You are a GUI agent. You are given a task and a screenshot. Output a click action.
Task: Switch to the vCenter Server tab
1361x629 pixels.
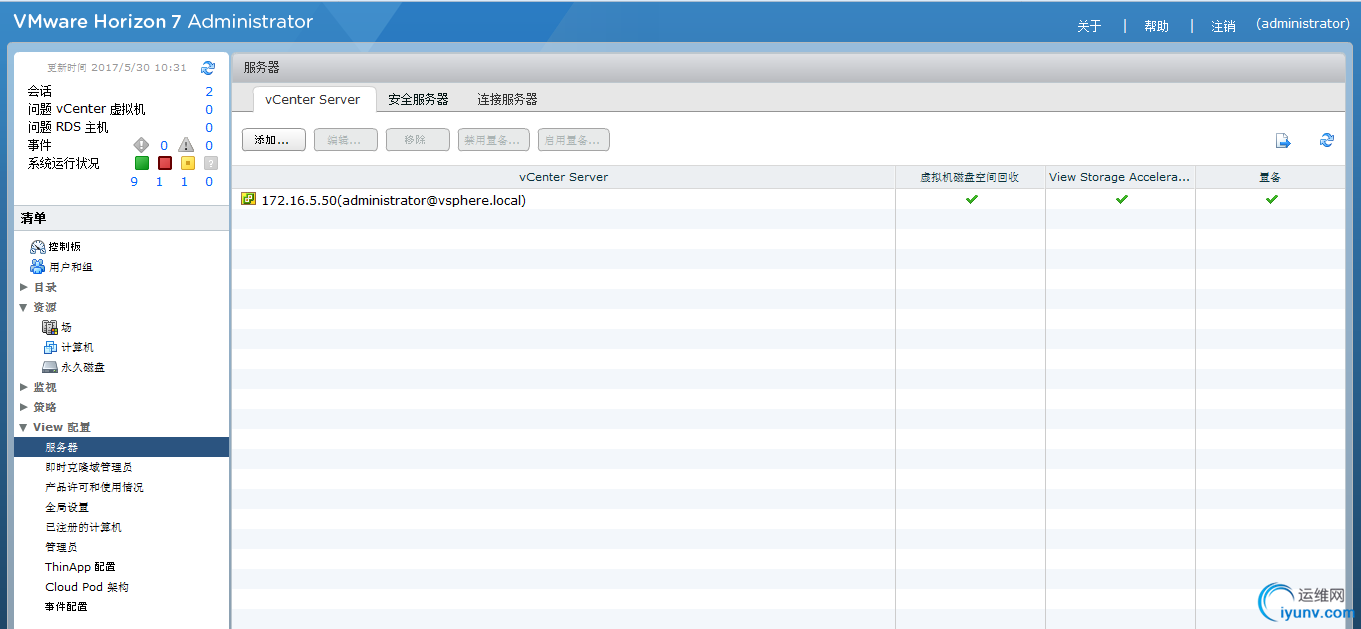[x=313, y=99]
